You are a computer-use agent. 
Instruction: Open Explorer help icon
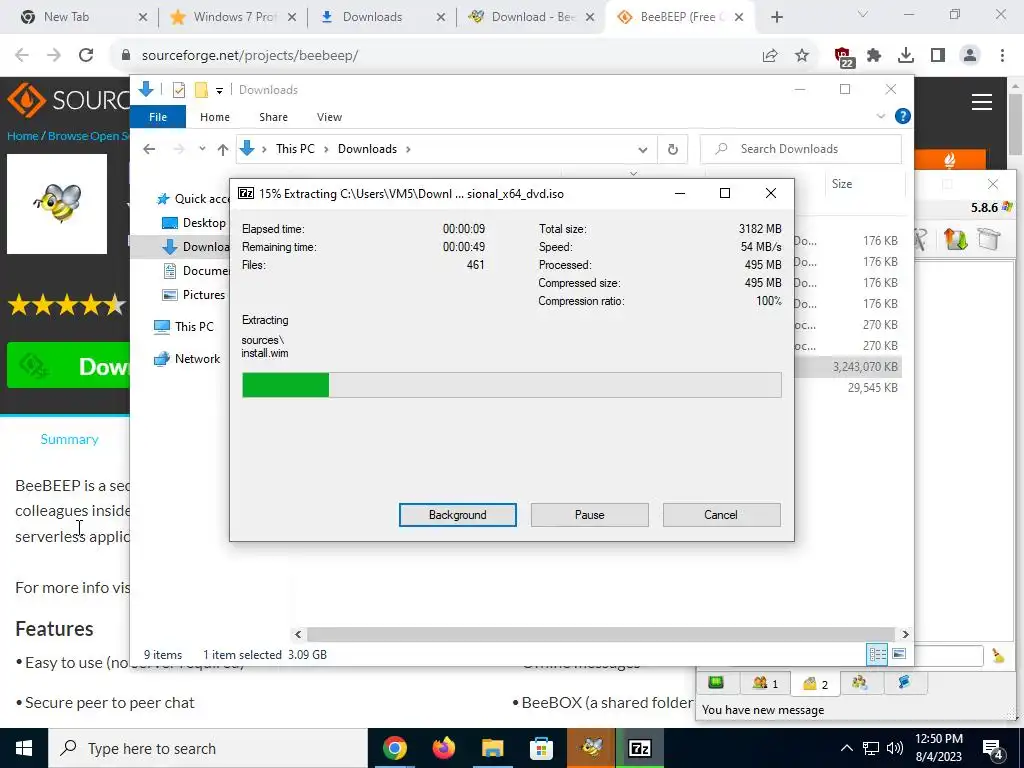coord(903,116)
